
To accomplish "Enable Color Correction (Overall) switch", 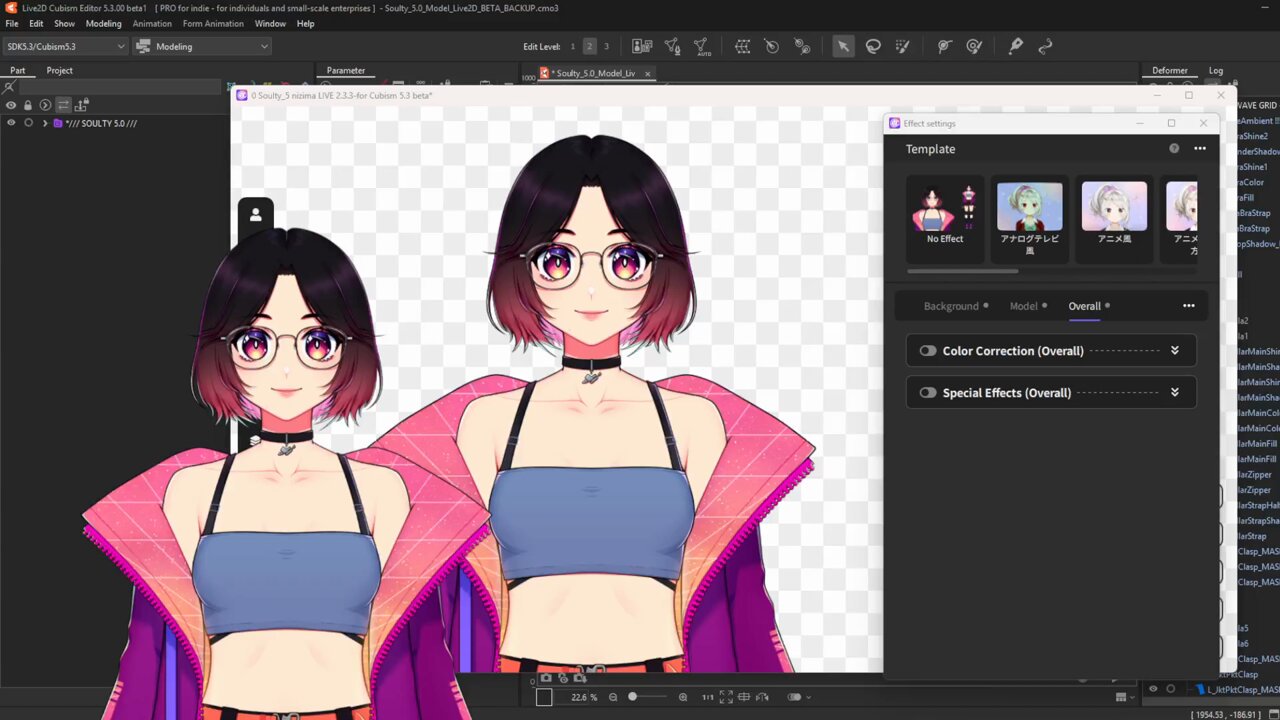I will [x=928, y=351].
